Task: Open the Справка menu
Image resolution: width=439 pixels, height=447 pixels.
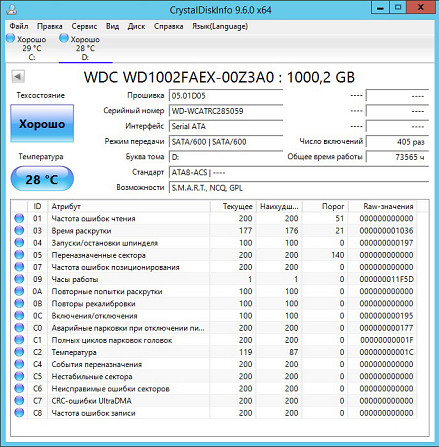Action: pyautogui.click(x=168, y=26)
